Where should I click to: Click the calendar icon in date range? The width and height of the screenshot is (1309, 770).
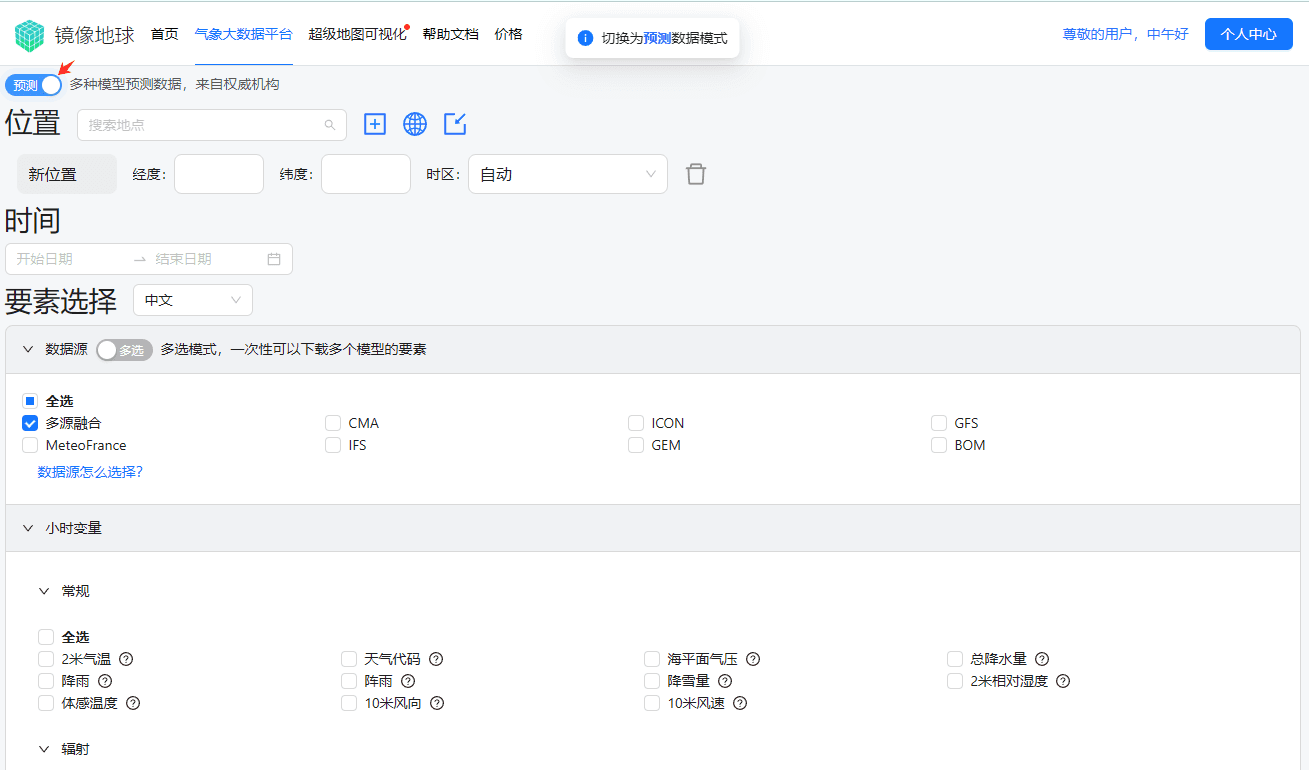[274, 259]
